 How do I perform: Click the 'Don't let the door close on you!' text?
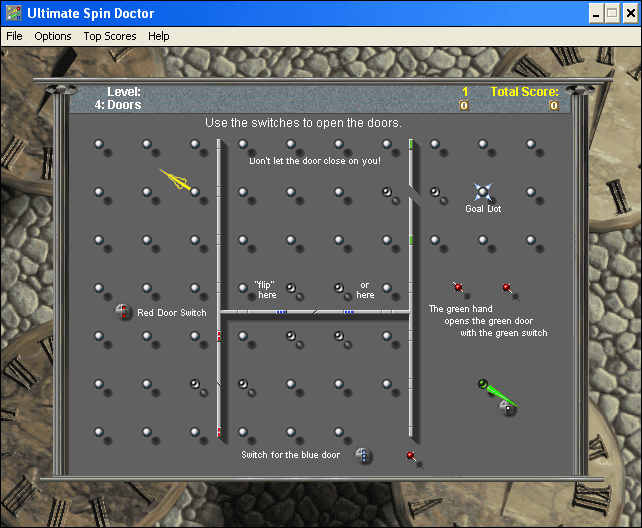click(x=315, y=161)
